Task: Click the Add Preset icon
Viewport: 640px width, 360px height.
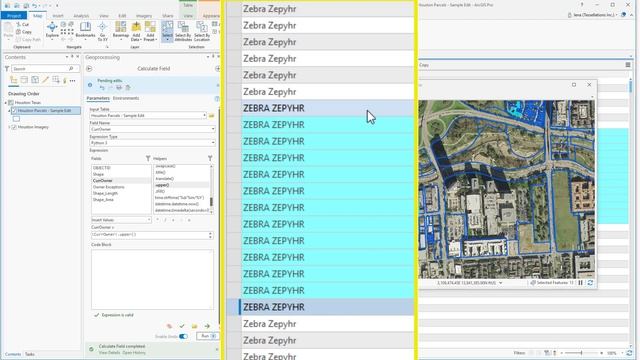Action: (x=150, y=27)
